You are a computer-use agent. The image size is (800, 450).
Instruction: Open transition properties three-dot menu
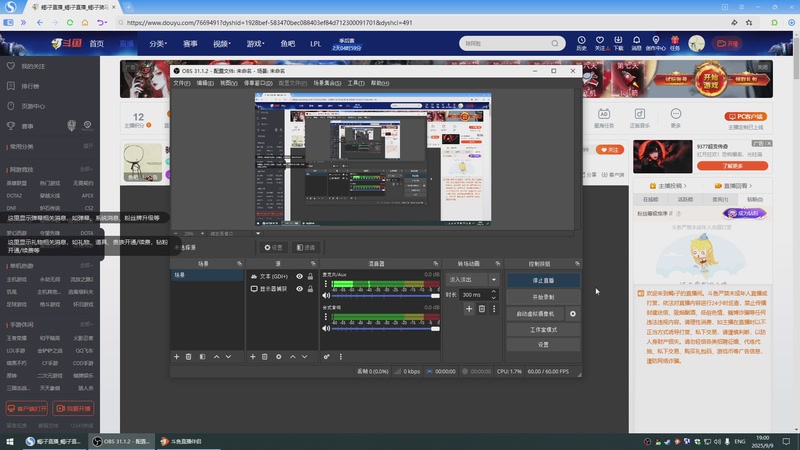click(494, 309)
